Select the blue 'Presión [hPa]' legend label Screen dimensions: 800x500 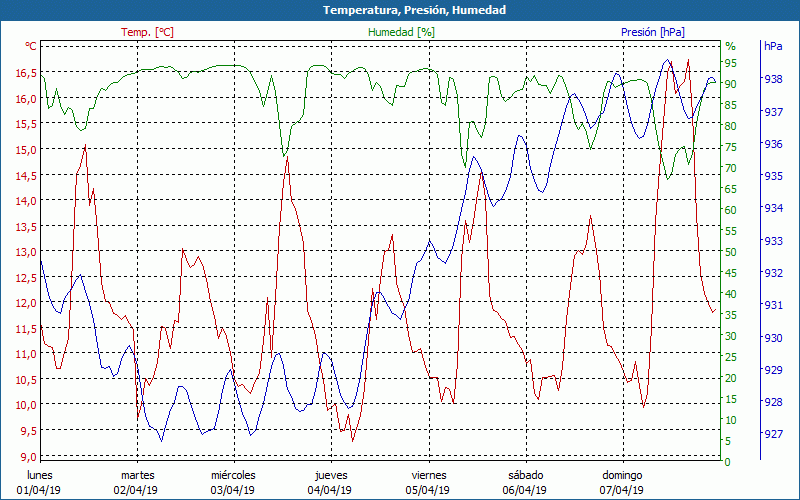[653, 32]
